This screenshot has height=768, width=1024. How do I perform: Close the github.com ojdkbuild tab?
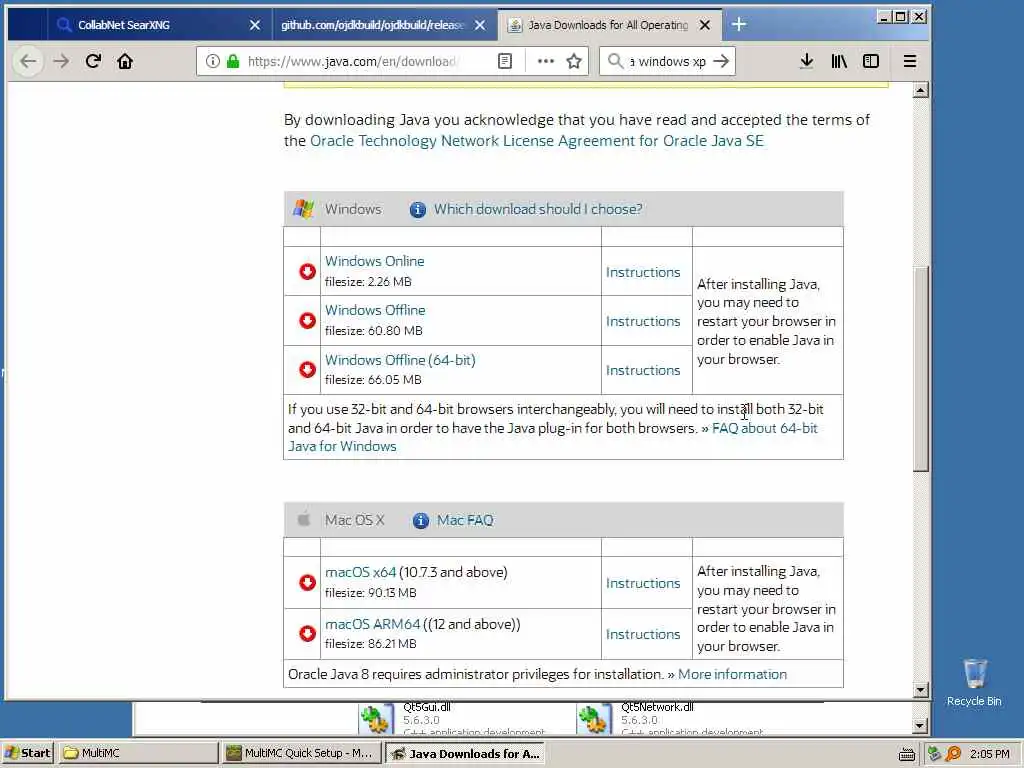[480, 25]
